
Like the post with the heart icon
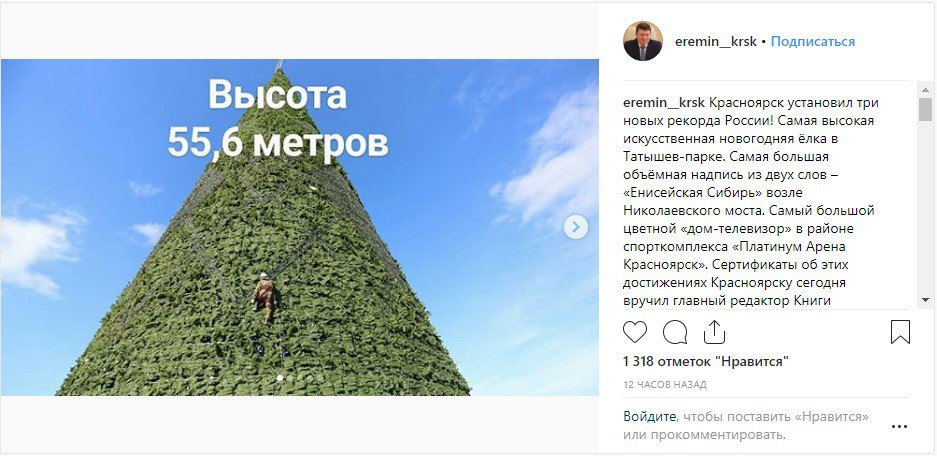[635, 332]
